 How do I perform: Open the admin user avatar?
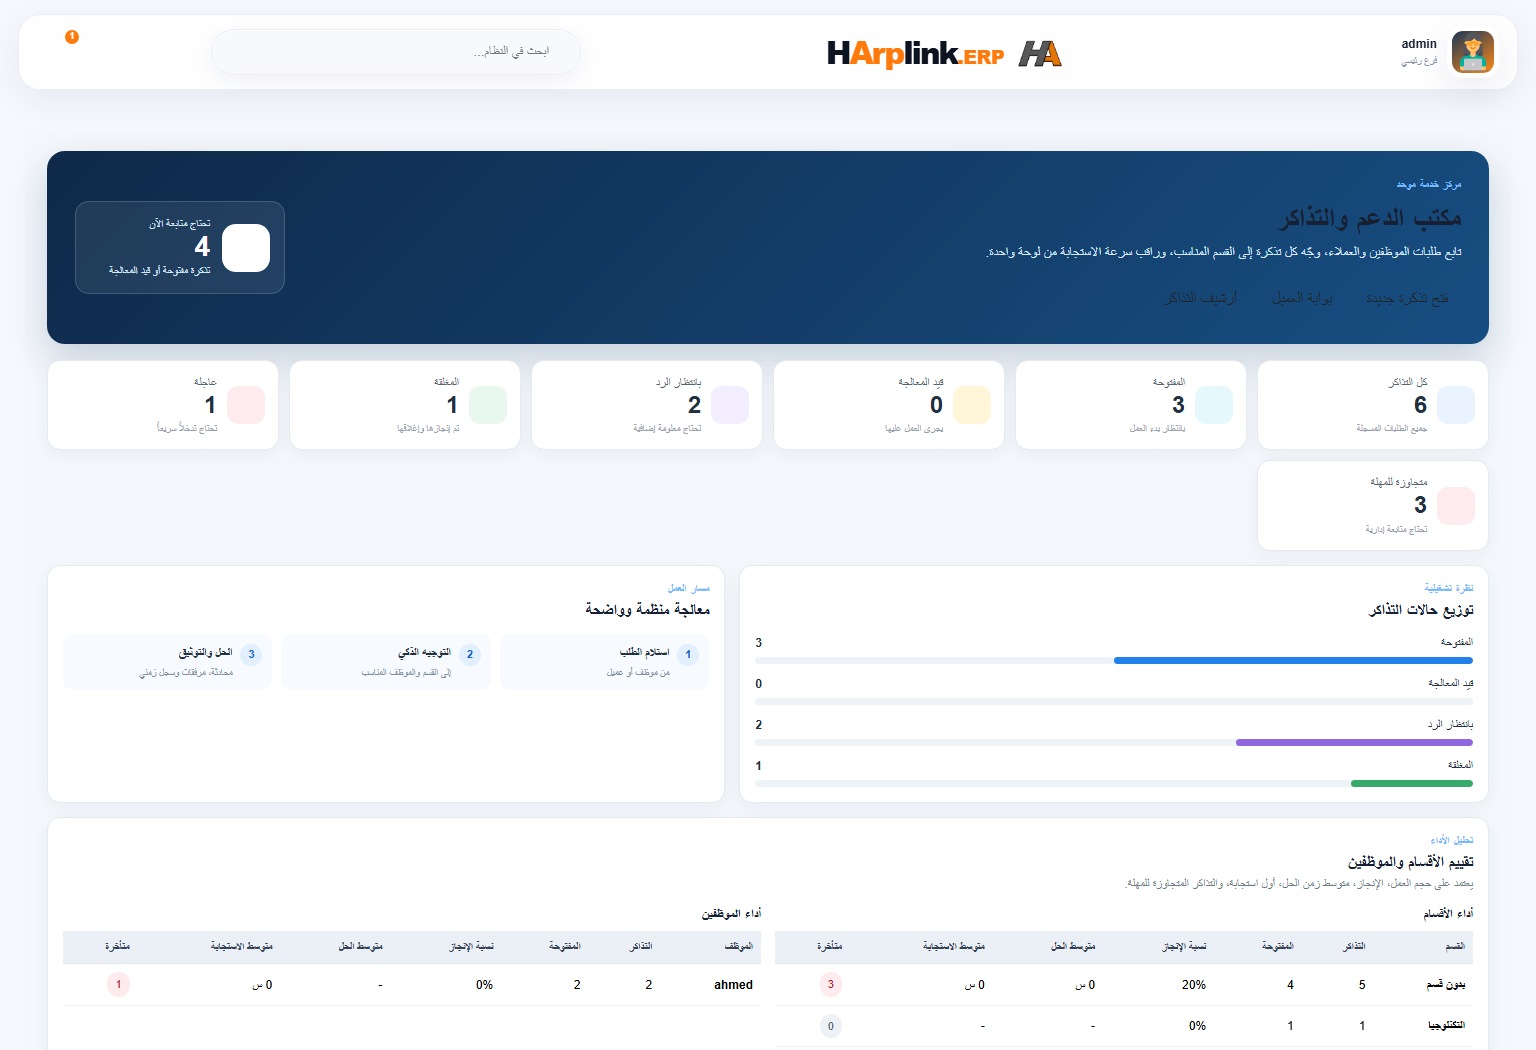1472,52
